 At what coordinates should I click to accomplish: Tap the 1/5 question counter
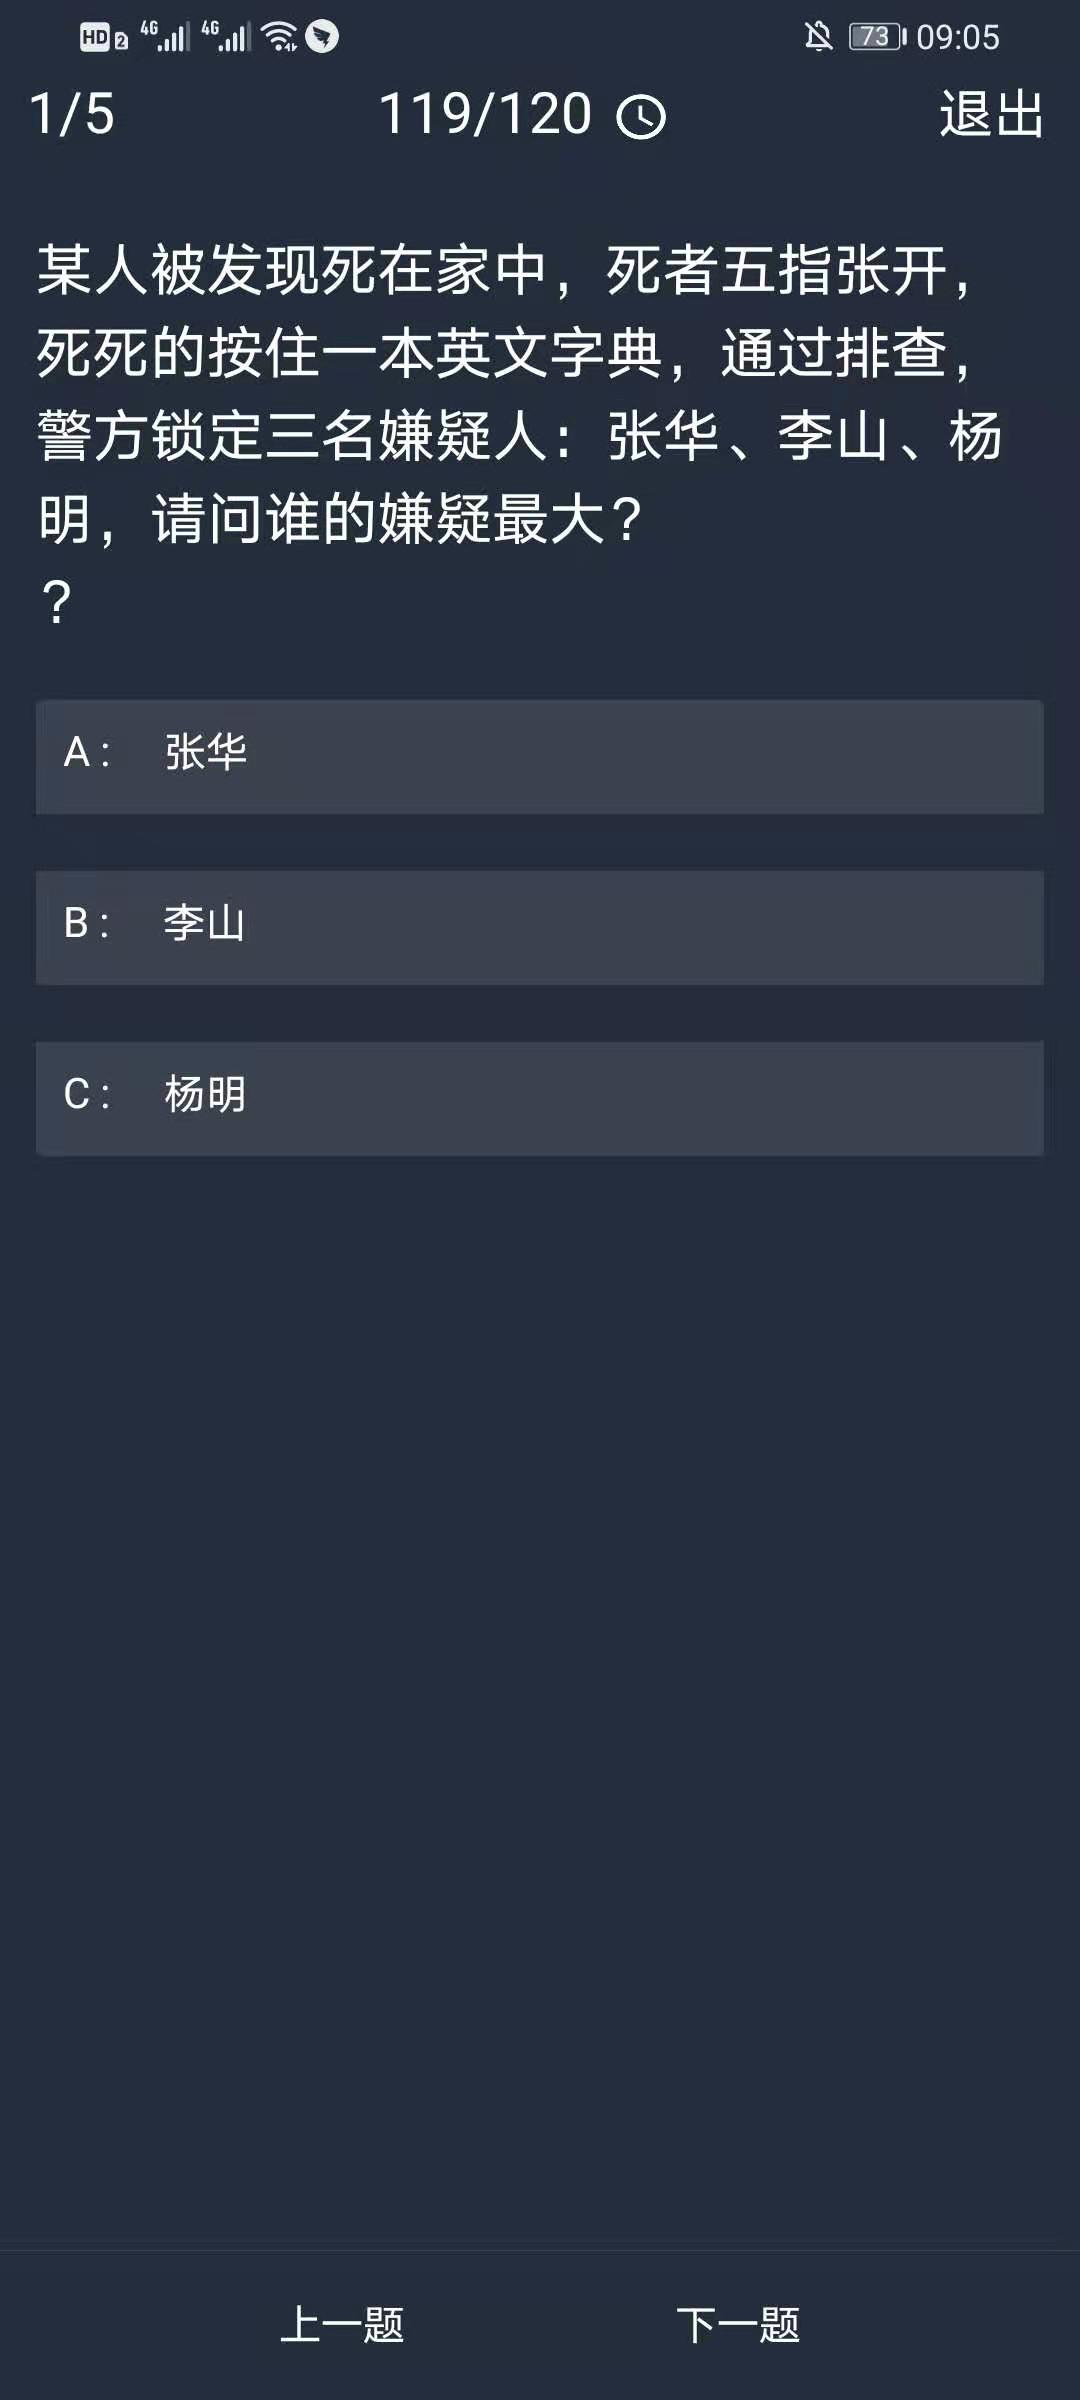coord(72,114)
